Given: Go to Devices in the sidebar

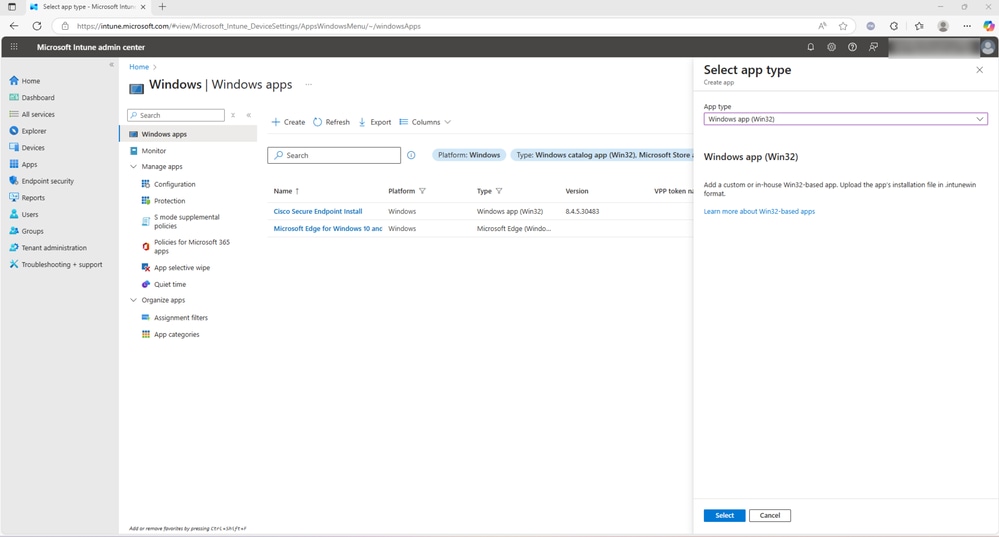Looking at the screenshot, I should click(27, 147).
